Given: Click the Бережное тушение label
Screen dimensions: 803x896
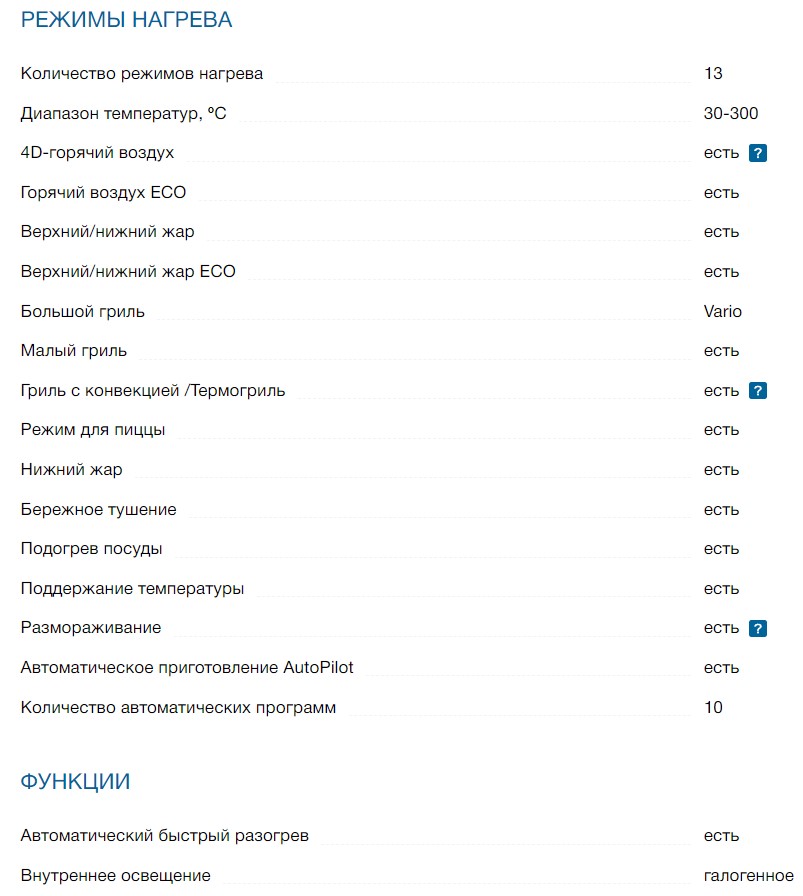Looking at the screenshot, I should coord(98,510).
